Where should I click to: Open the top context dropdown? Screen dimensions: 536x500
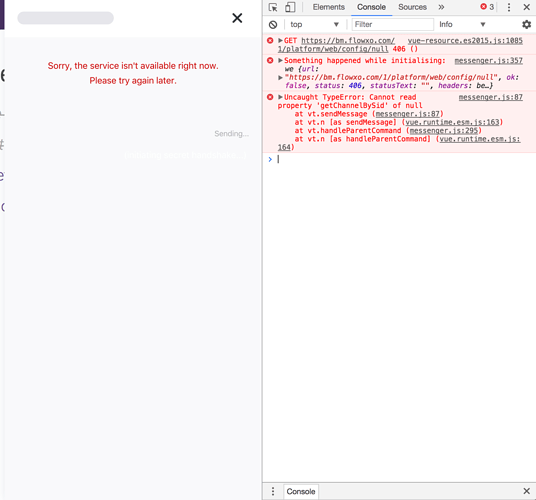coord(314,25)
